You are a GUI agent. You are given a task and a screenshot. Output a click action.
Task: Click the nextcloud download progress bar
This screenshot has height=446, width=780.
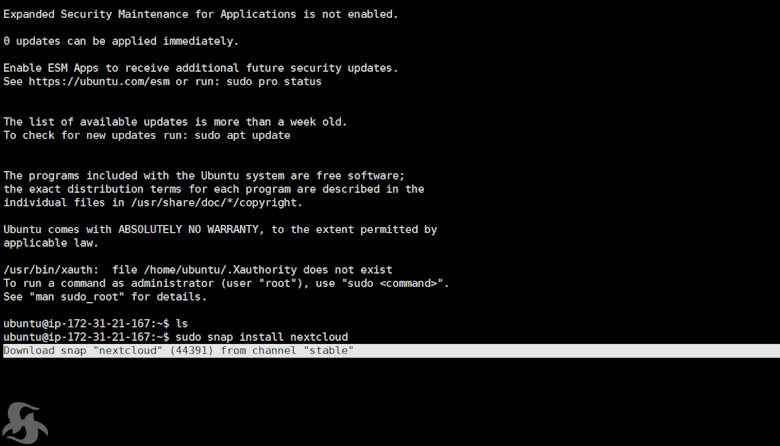tap(390, 351)
